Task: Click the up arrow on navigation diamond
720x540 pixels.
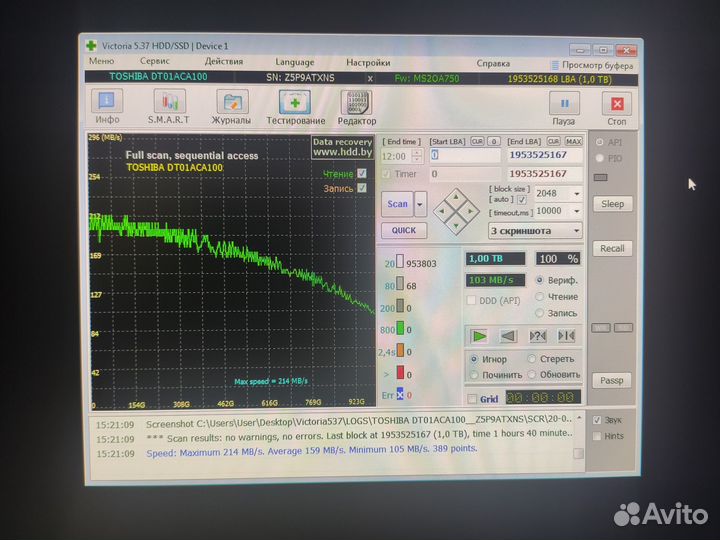Action: click(456, 197)
